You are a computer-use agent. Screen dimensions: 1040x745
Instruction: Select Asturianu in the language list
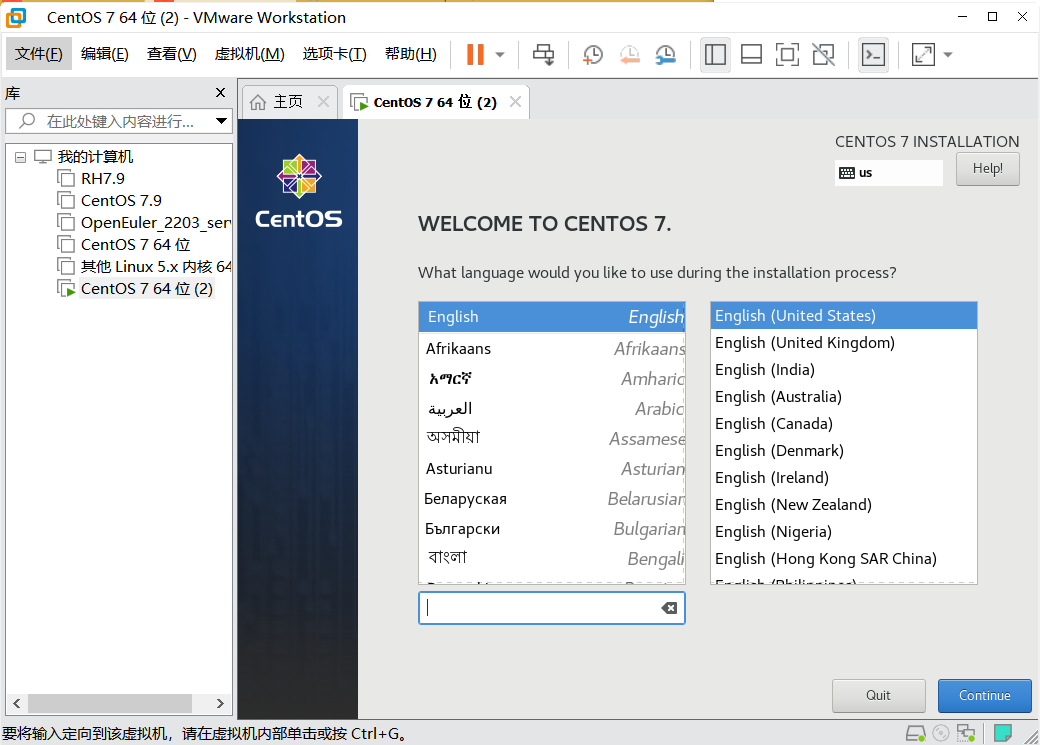click(x=552, y=468)
